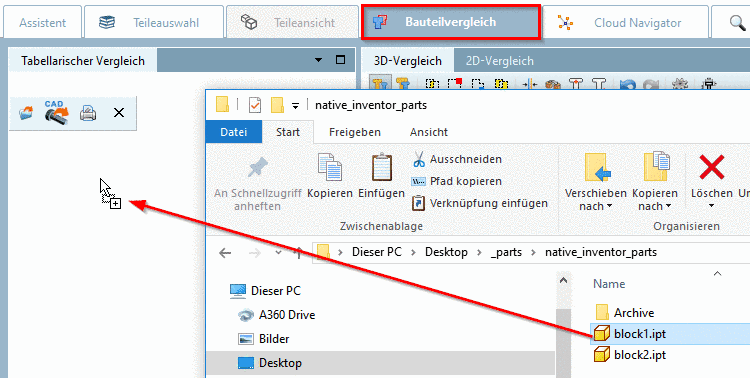Open the Customize Quick Access Toolbar dropdown
Viewport: 750px width, 378px height.
click(296, 106)
